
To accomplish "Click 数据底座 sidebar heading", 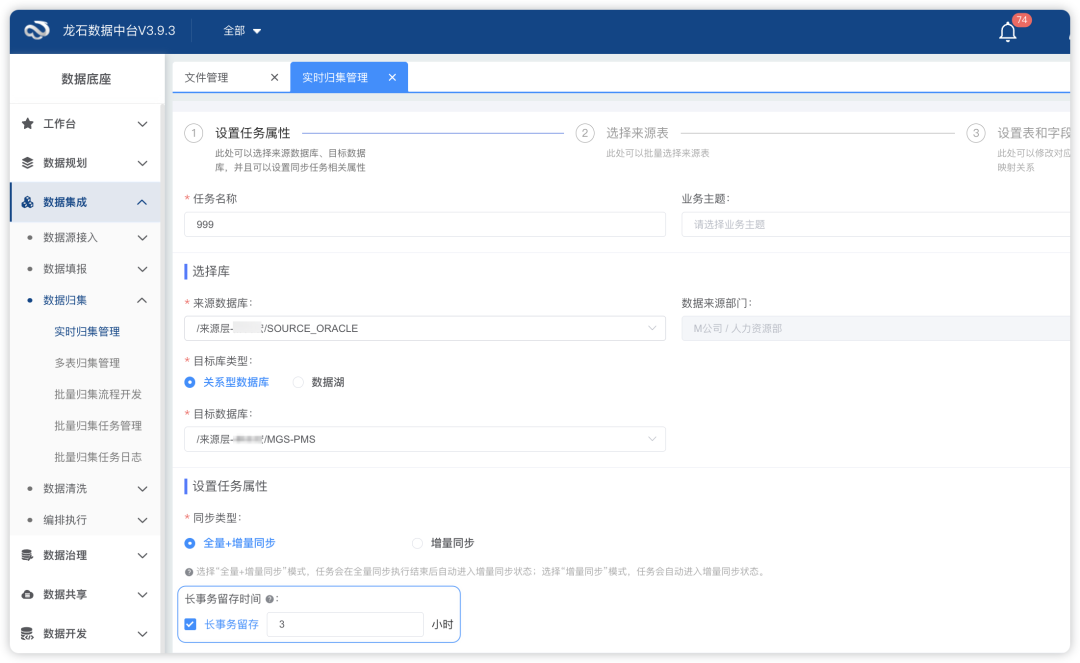I will [x=86, y=79].
